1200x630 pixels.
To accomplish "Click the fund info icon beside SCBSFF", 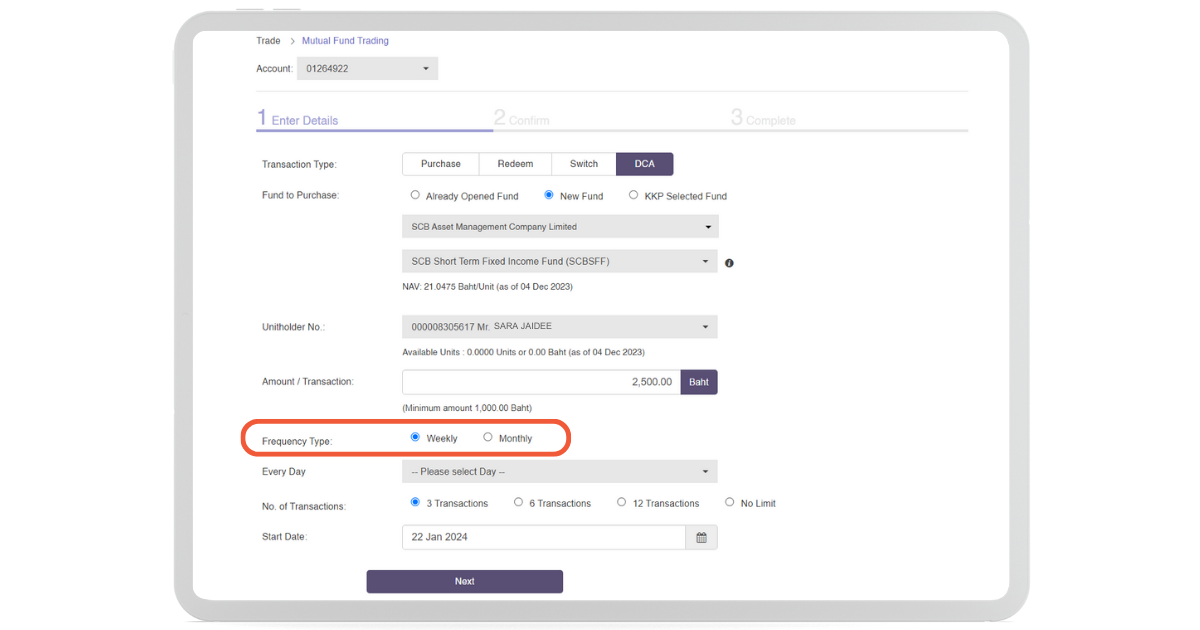I will tap(729, 263).
